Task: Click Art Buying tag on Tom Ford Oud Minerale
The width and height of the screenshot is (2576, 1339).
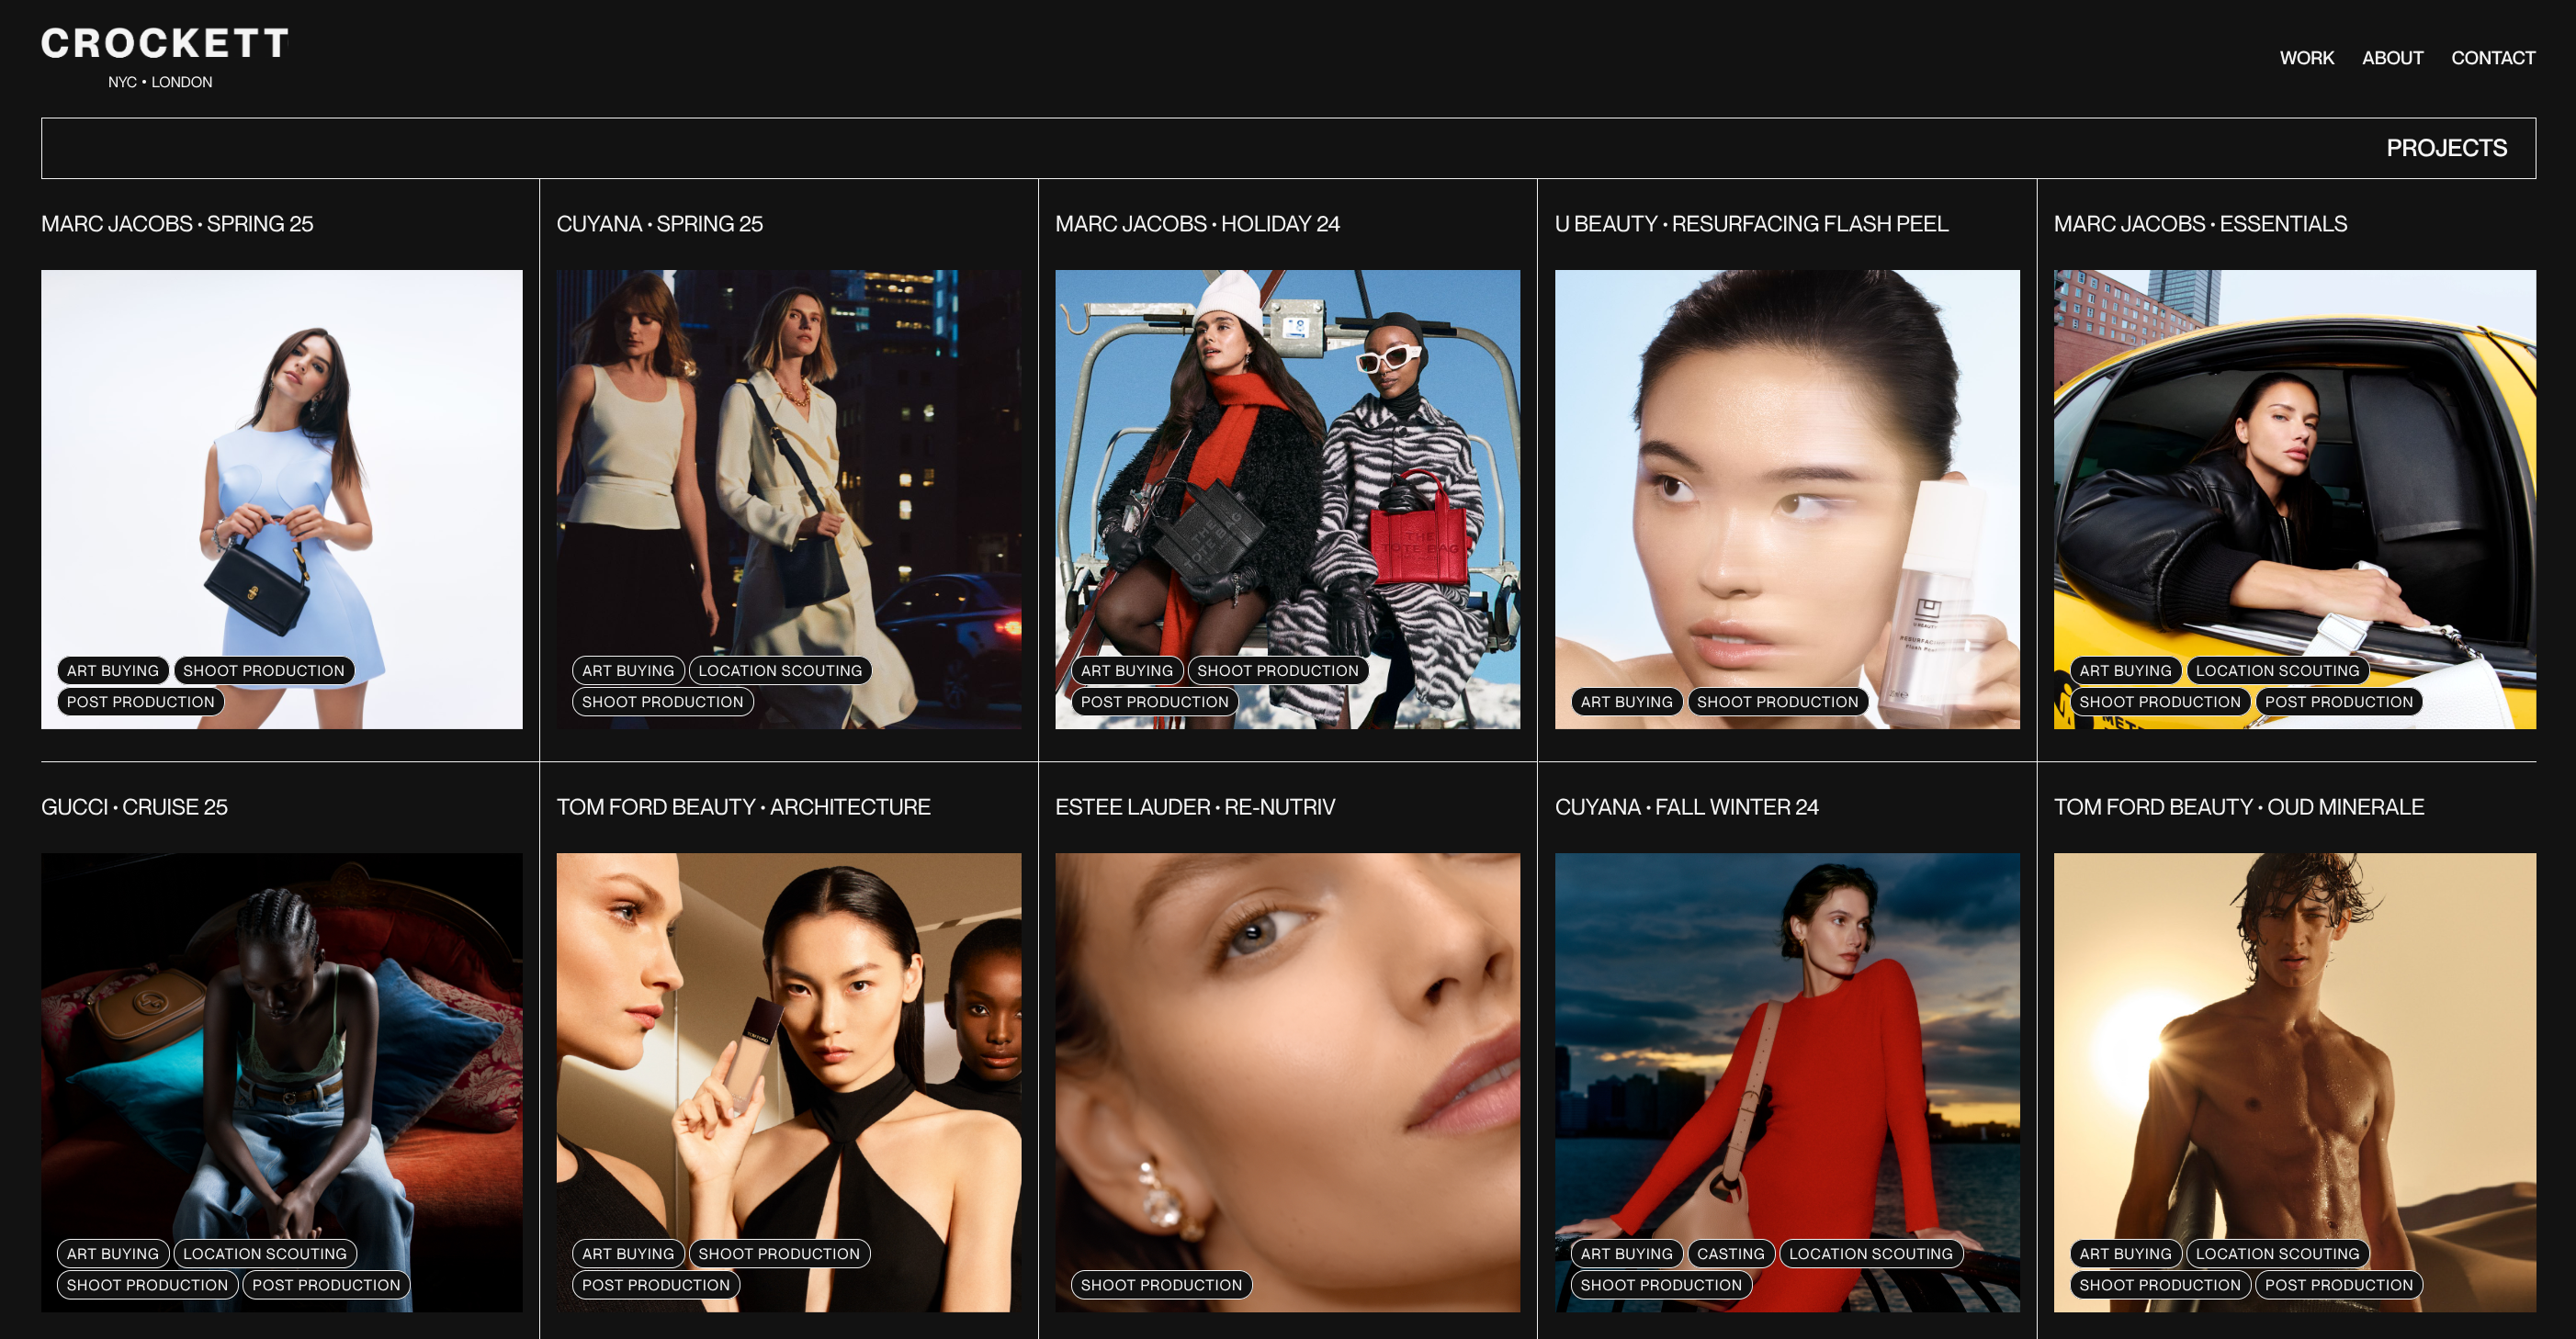Action: 2126,1254
